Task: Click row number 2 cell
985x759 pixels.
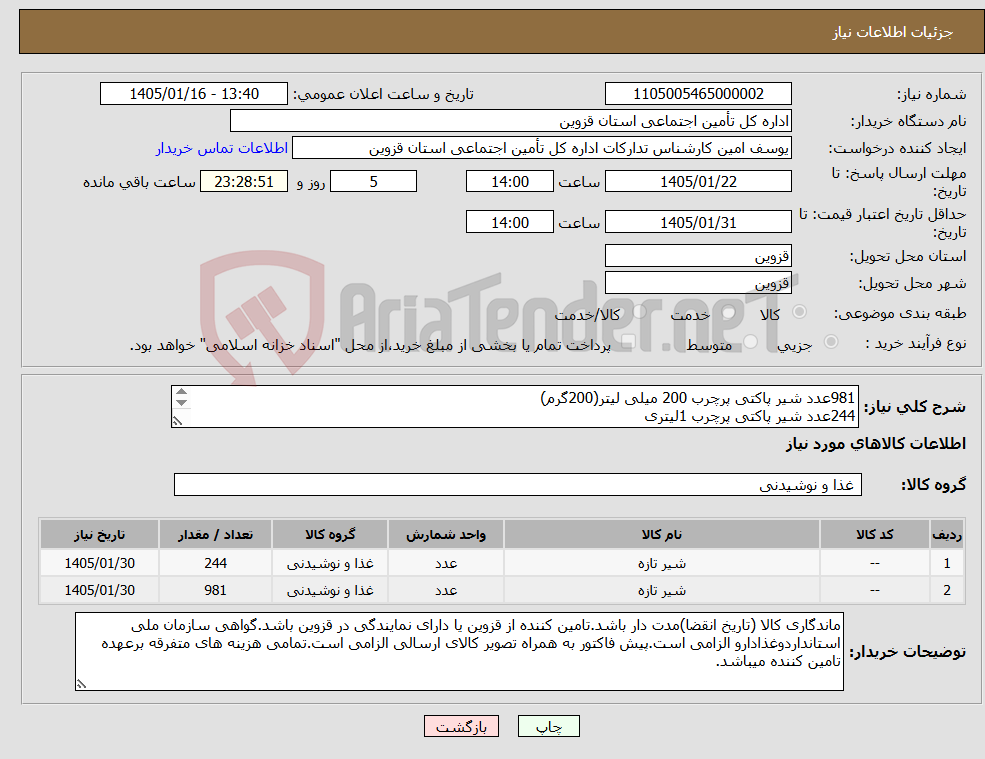Action: coord(947,591)
